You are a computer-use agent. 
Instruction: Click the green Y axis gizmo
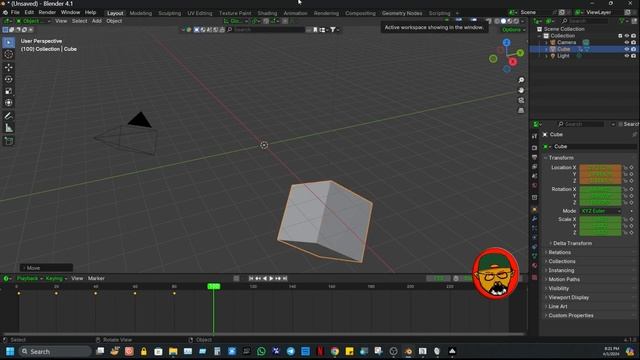coord(520,53)
